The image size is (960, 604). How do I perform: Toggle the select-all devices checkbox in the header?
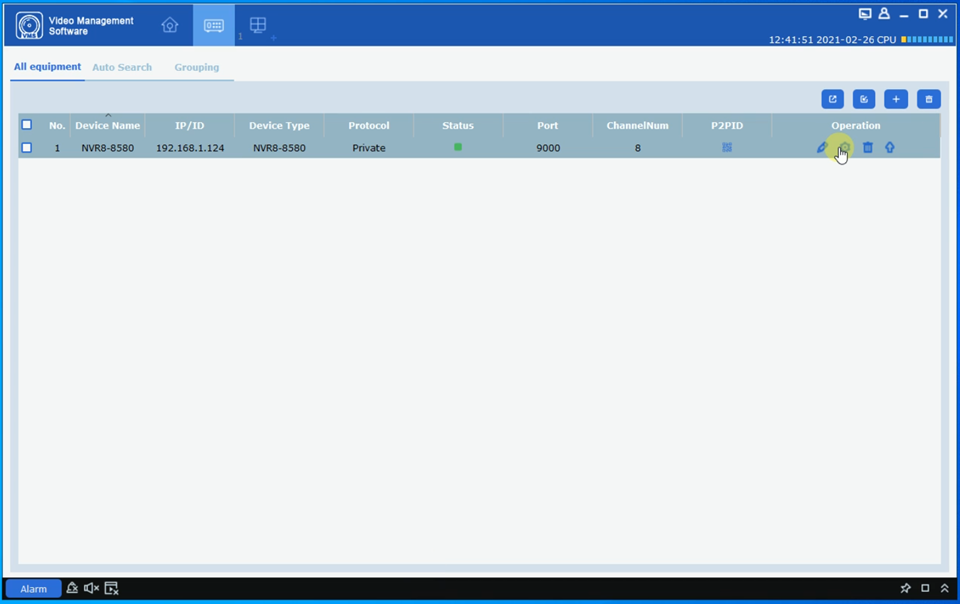point(26,124)
